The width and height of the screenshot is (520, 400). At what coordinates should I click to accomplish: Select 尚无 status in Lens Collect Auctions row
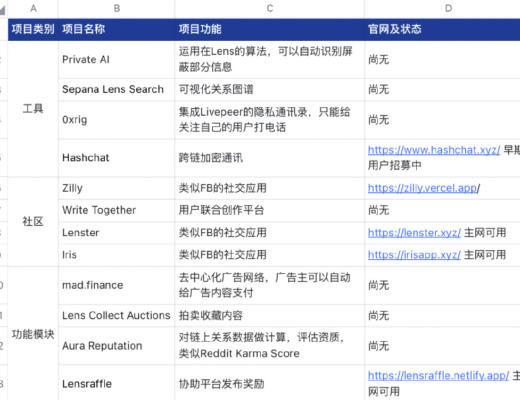[442, 315]
